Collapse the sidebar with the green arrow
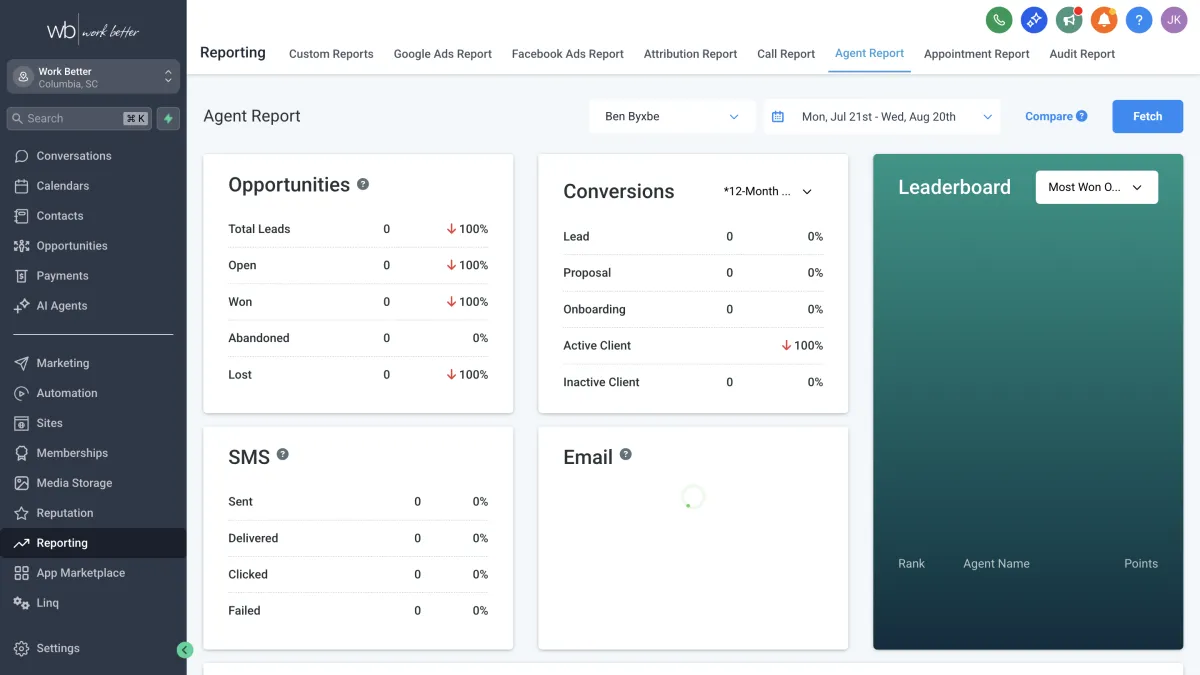 pos(184,650)
